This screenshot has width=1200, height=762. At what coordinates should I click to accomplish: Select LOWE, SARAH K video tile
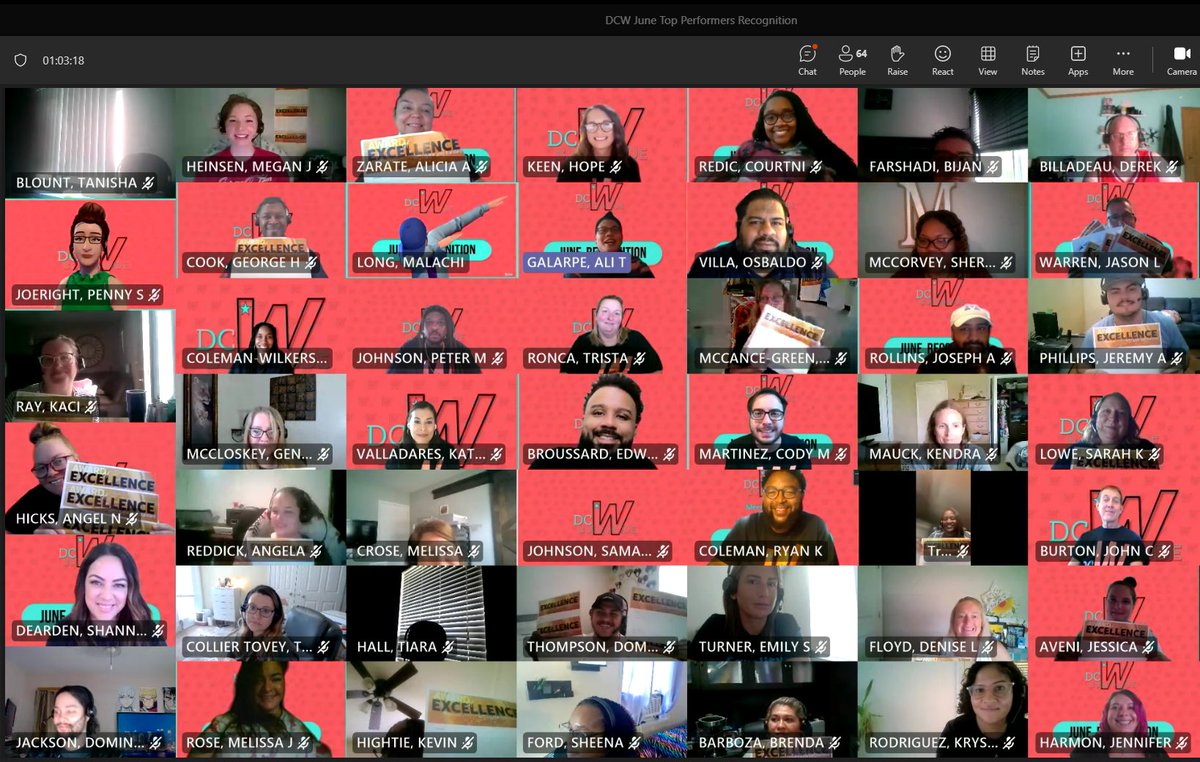click(1113, 422)
